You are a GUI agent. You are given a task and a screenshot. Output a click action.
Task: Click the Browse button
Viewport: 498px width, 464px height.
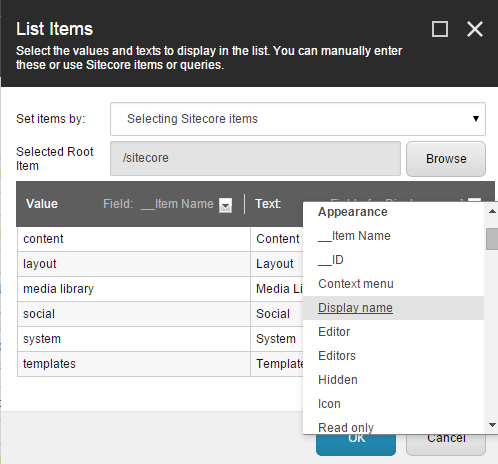click(x=446, y=159)
